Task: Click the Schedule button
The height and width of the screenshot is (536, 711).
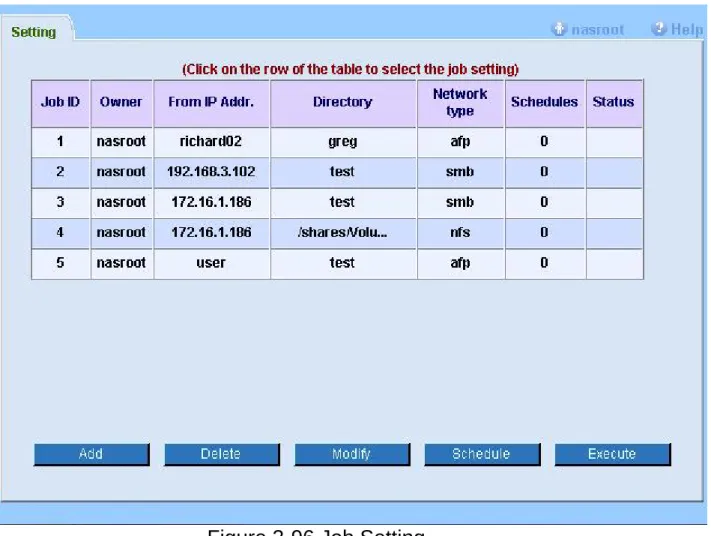Action: [482, 454]
